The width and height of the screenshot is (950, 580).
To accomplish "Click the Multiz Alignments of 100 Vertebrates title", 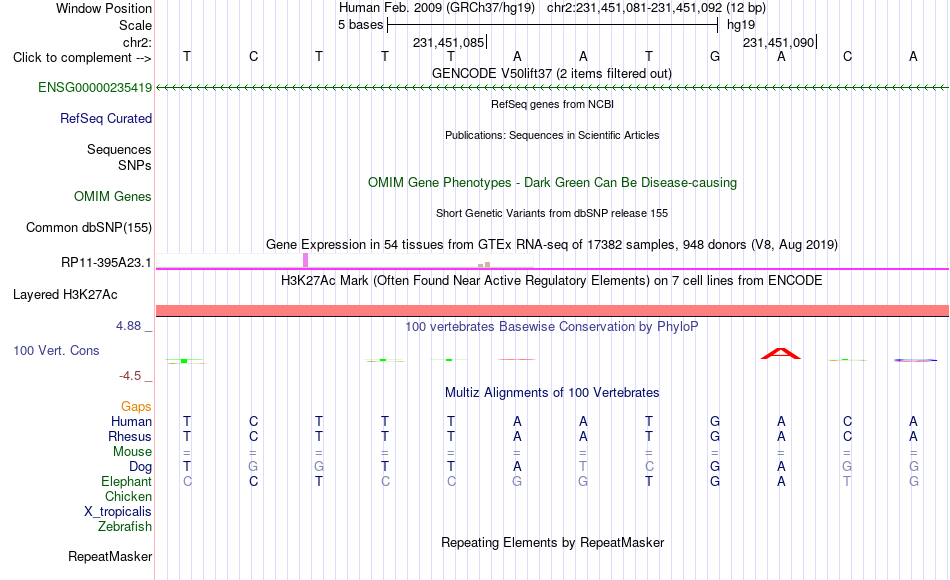I will (552, 393).
